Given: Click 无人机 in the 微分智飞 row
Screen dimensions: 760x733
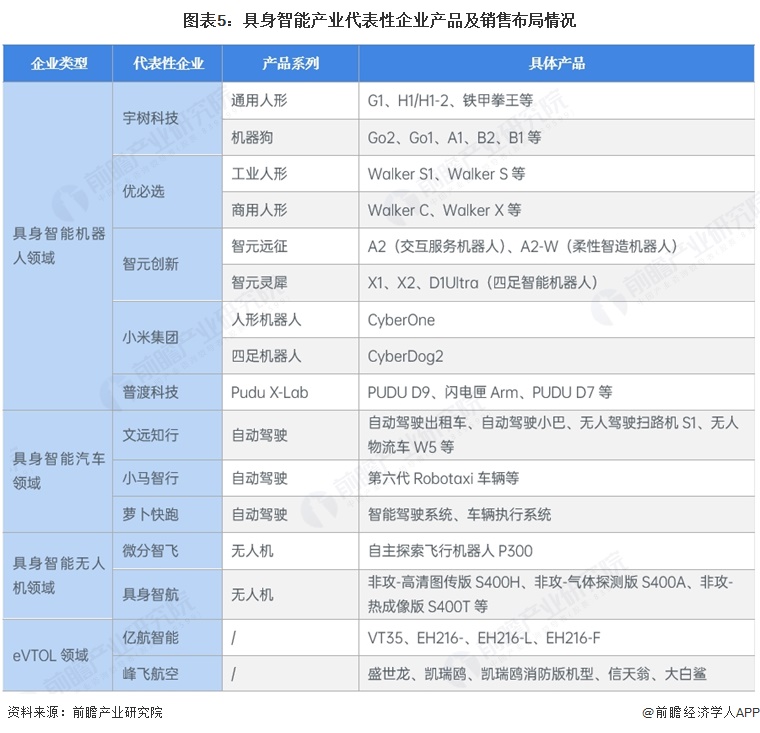Looking at the screenshot, I should tap(290, 551).
